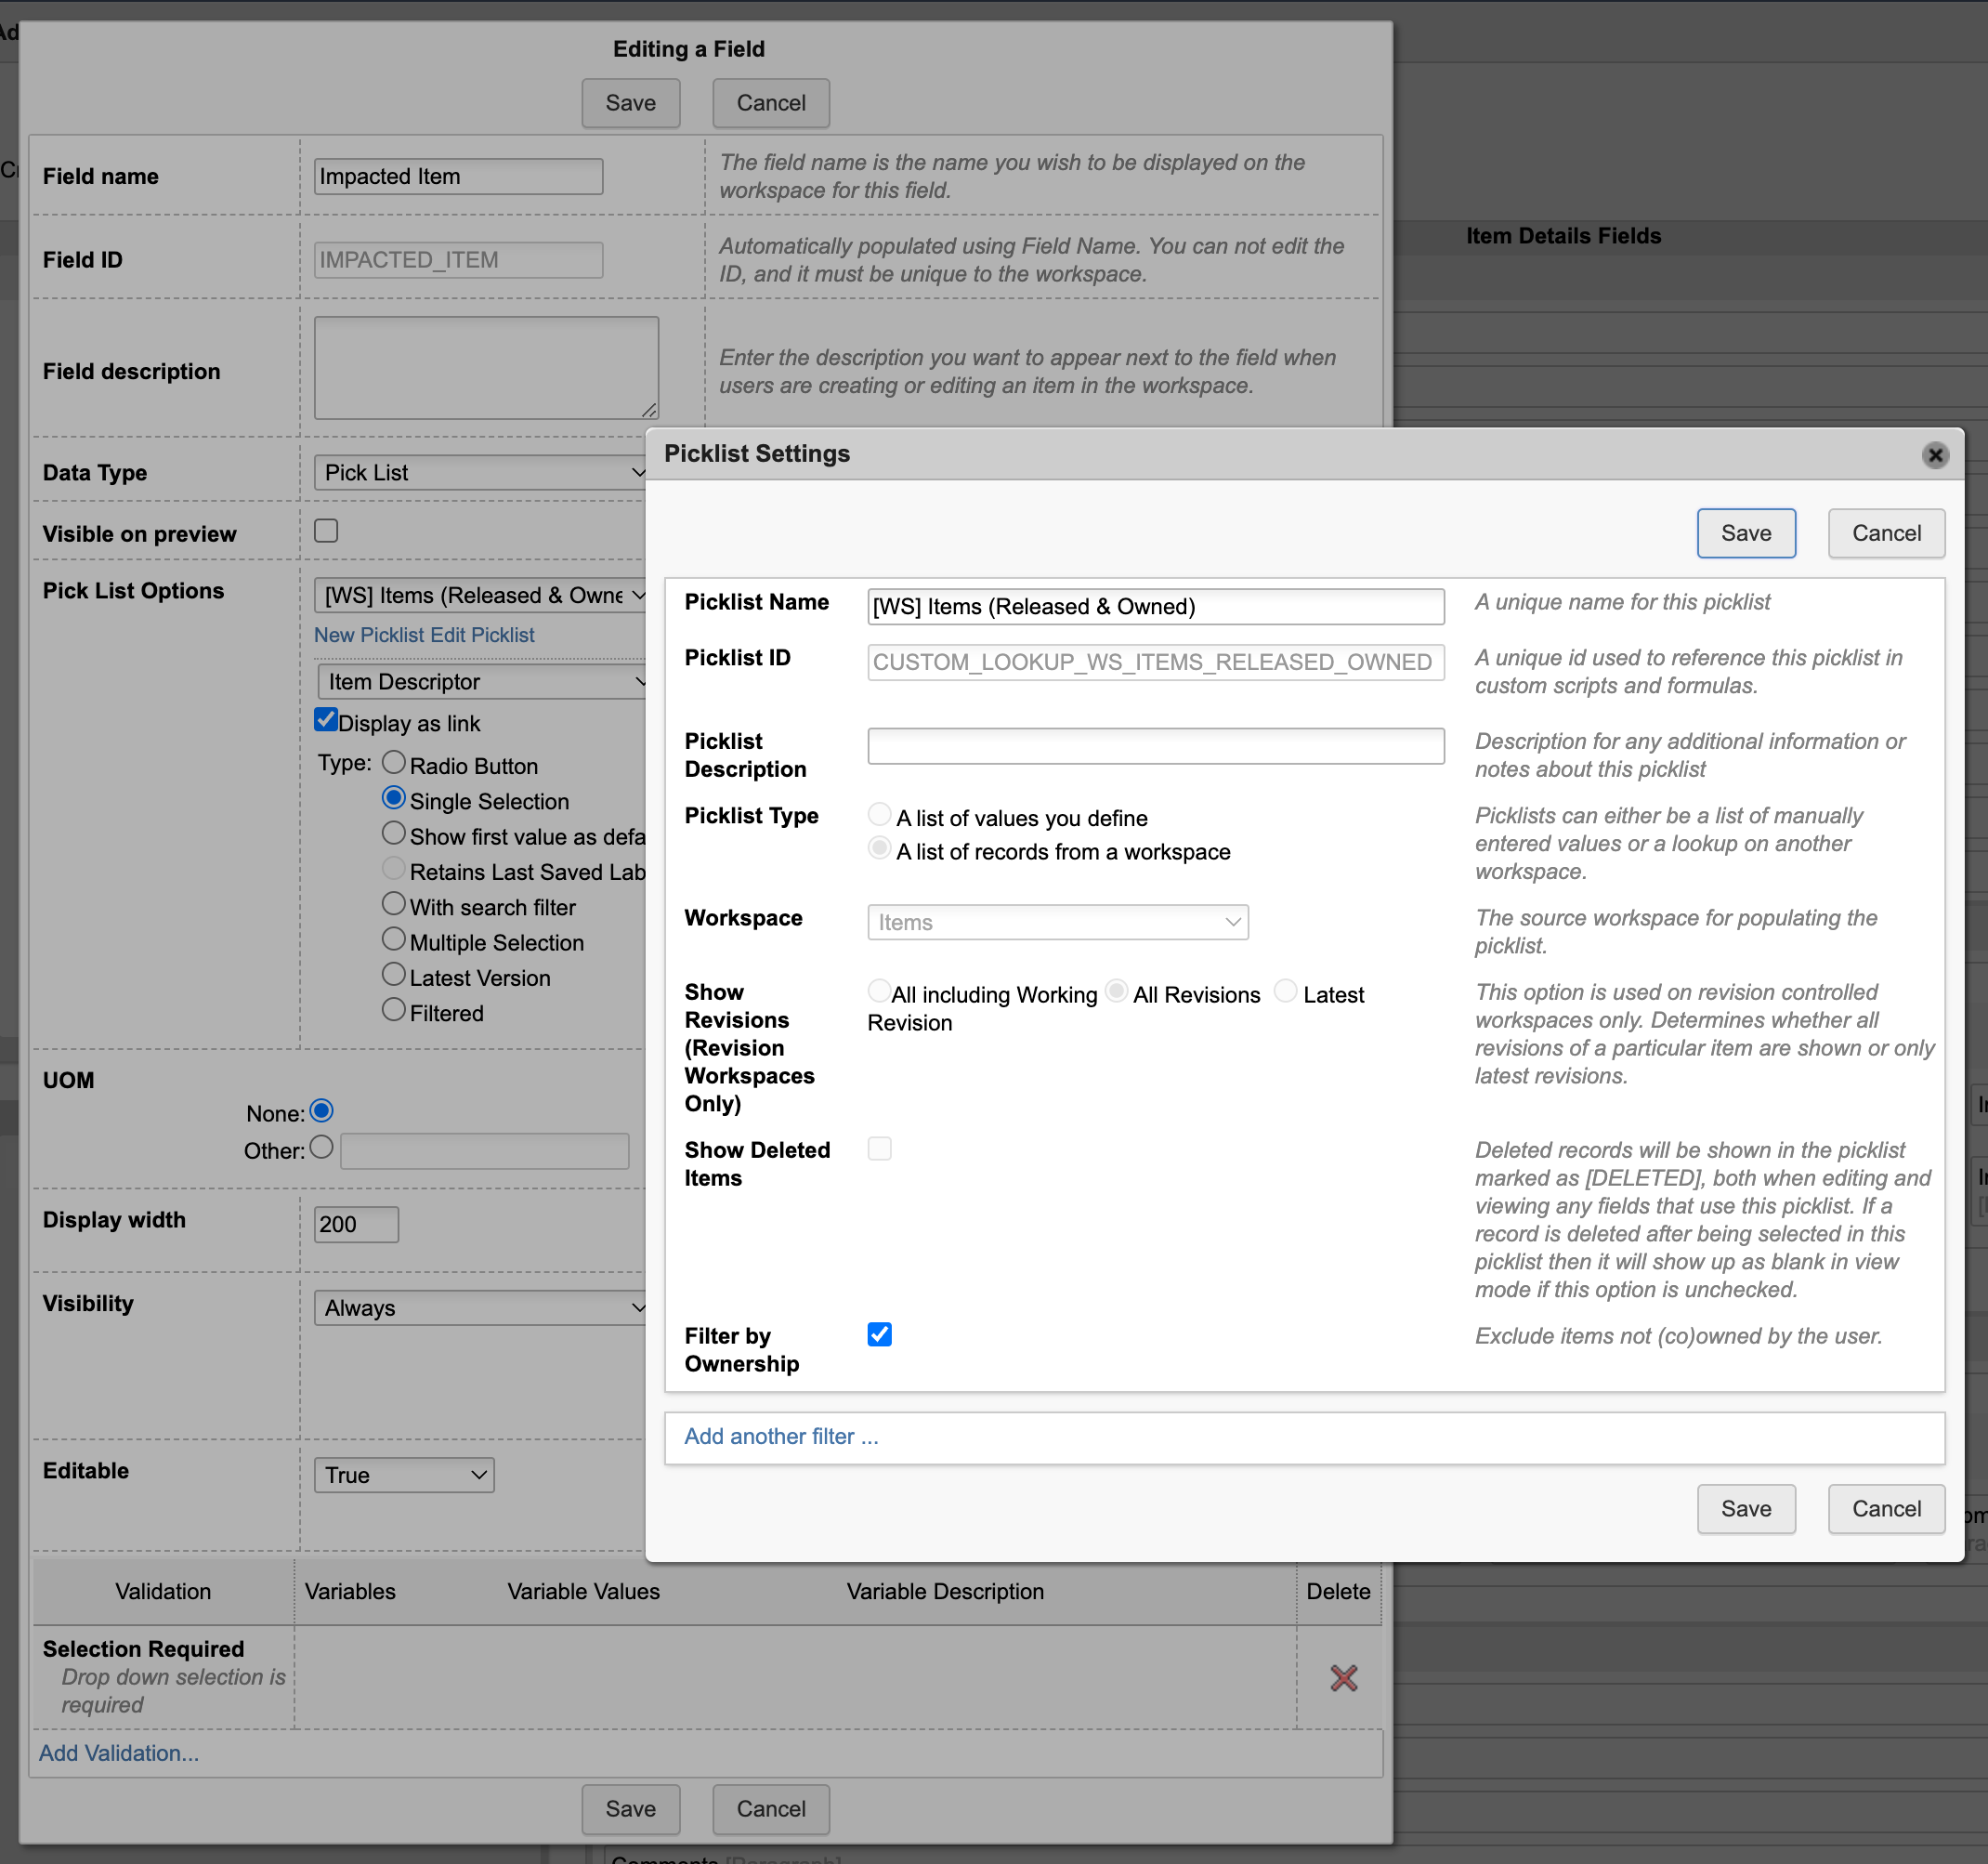
Task: Choose With search filter type
Action: coord(394,905)
